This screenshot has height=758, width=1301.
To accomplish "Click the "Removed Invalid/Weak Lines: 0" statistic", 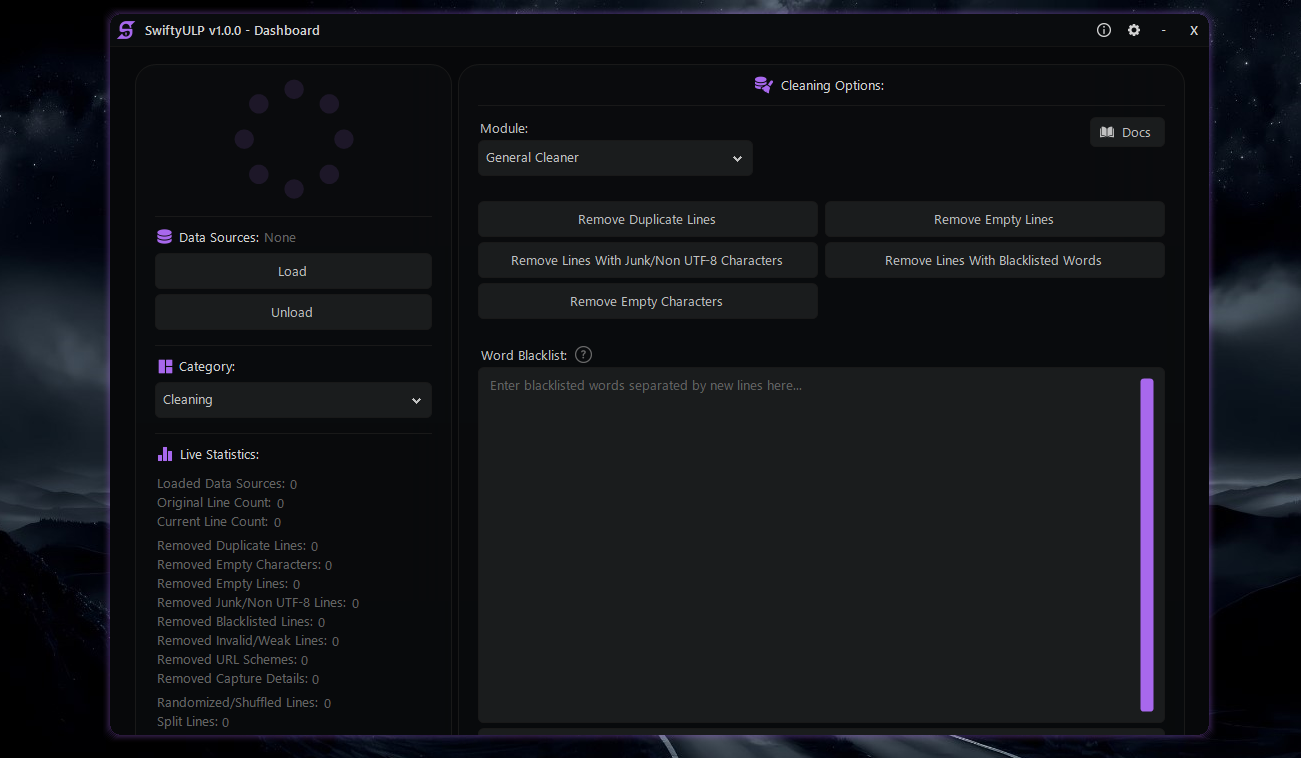I will 248,641.
